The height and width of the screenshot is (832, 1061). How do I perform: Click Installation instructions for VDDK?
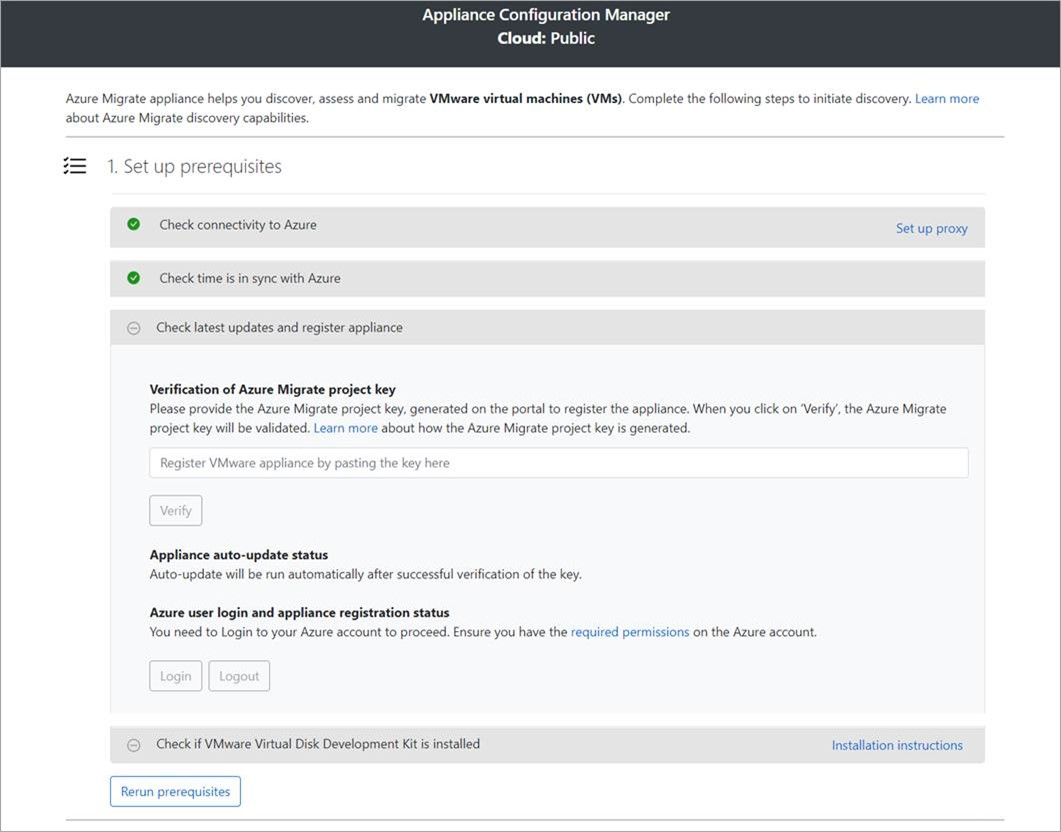[897, 744]
